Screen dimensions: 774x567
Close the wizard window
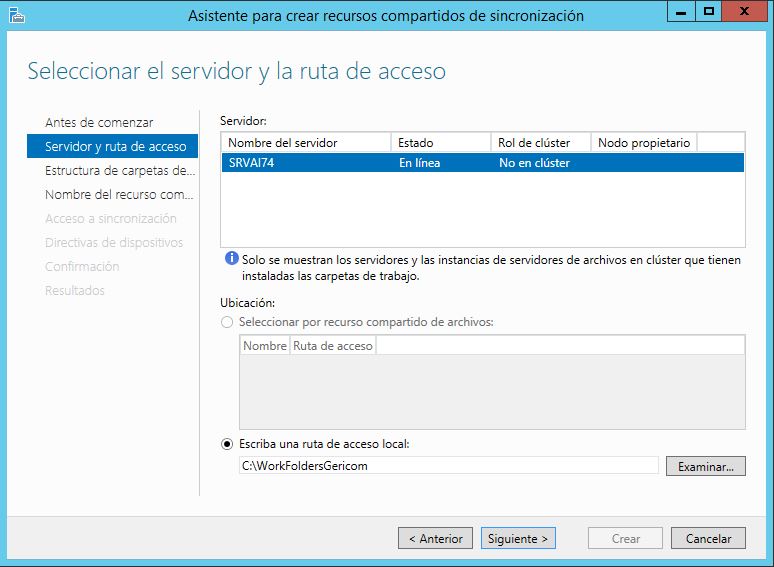click(746, 13)
